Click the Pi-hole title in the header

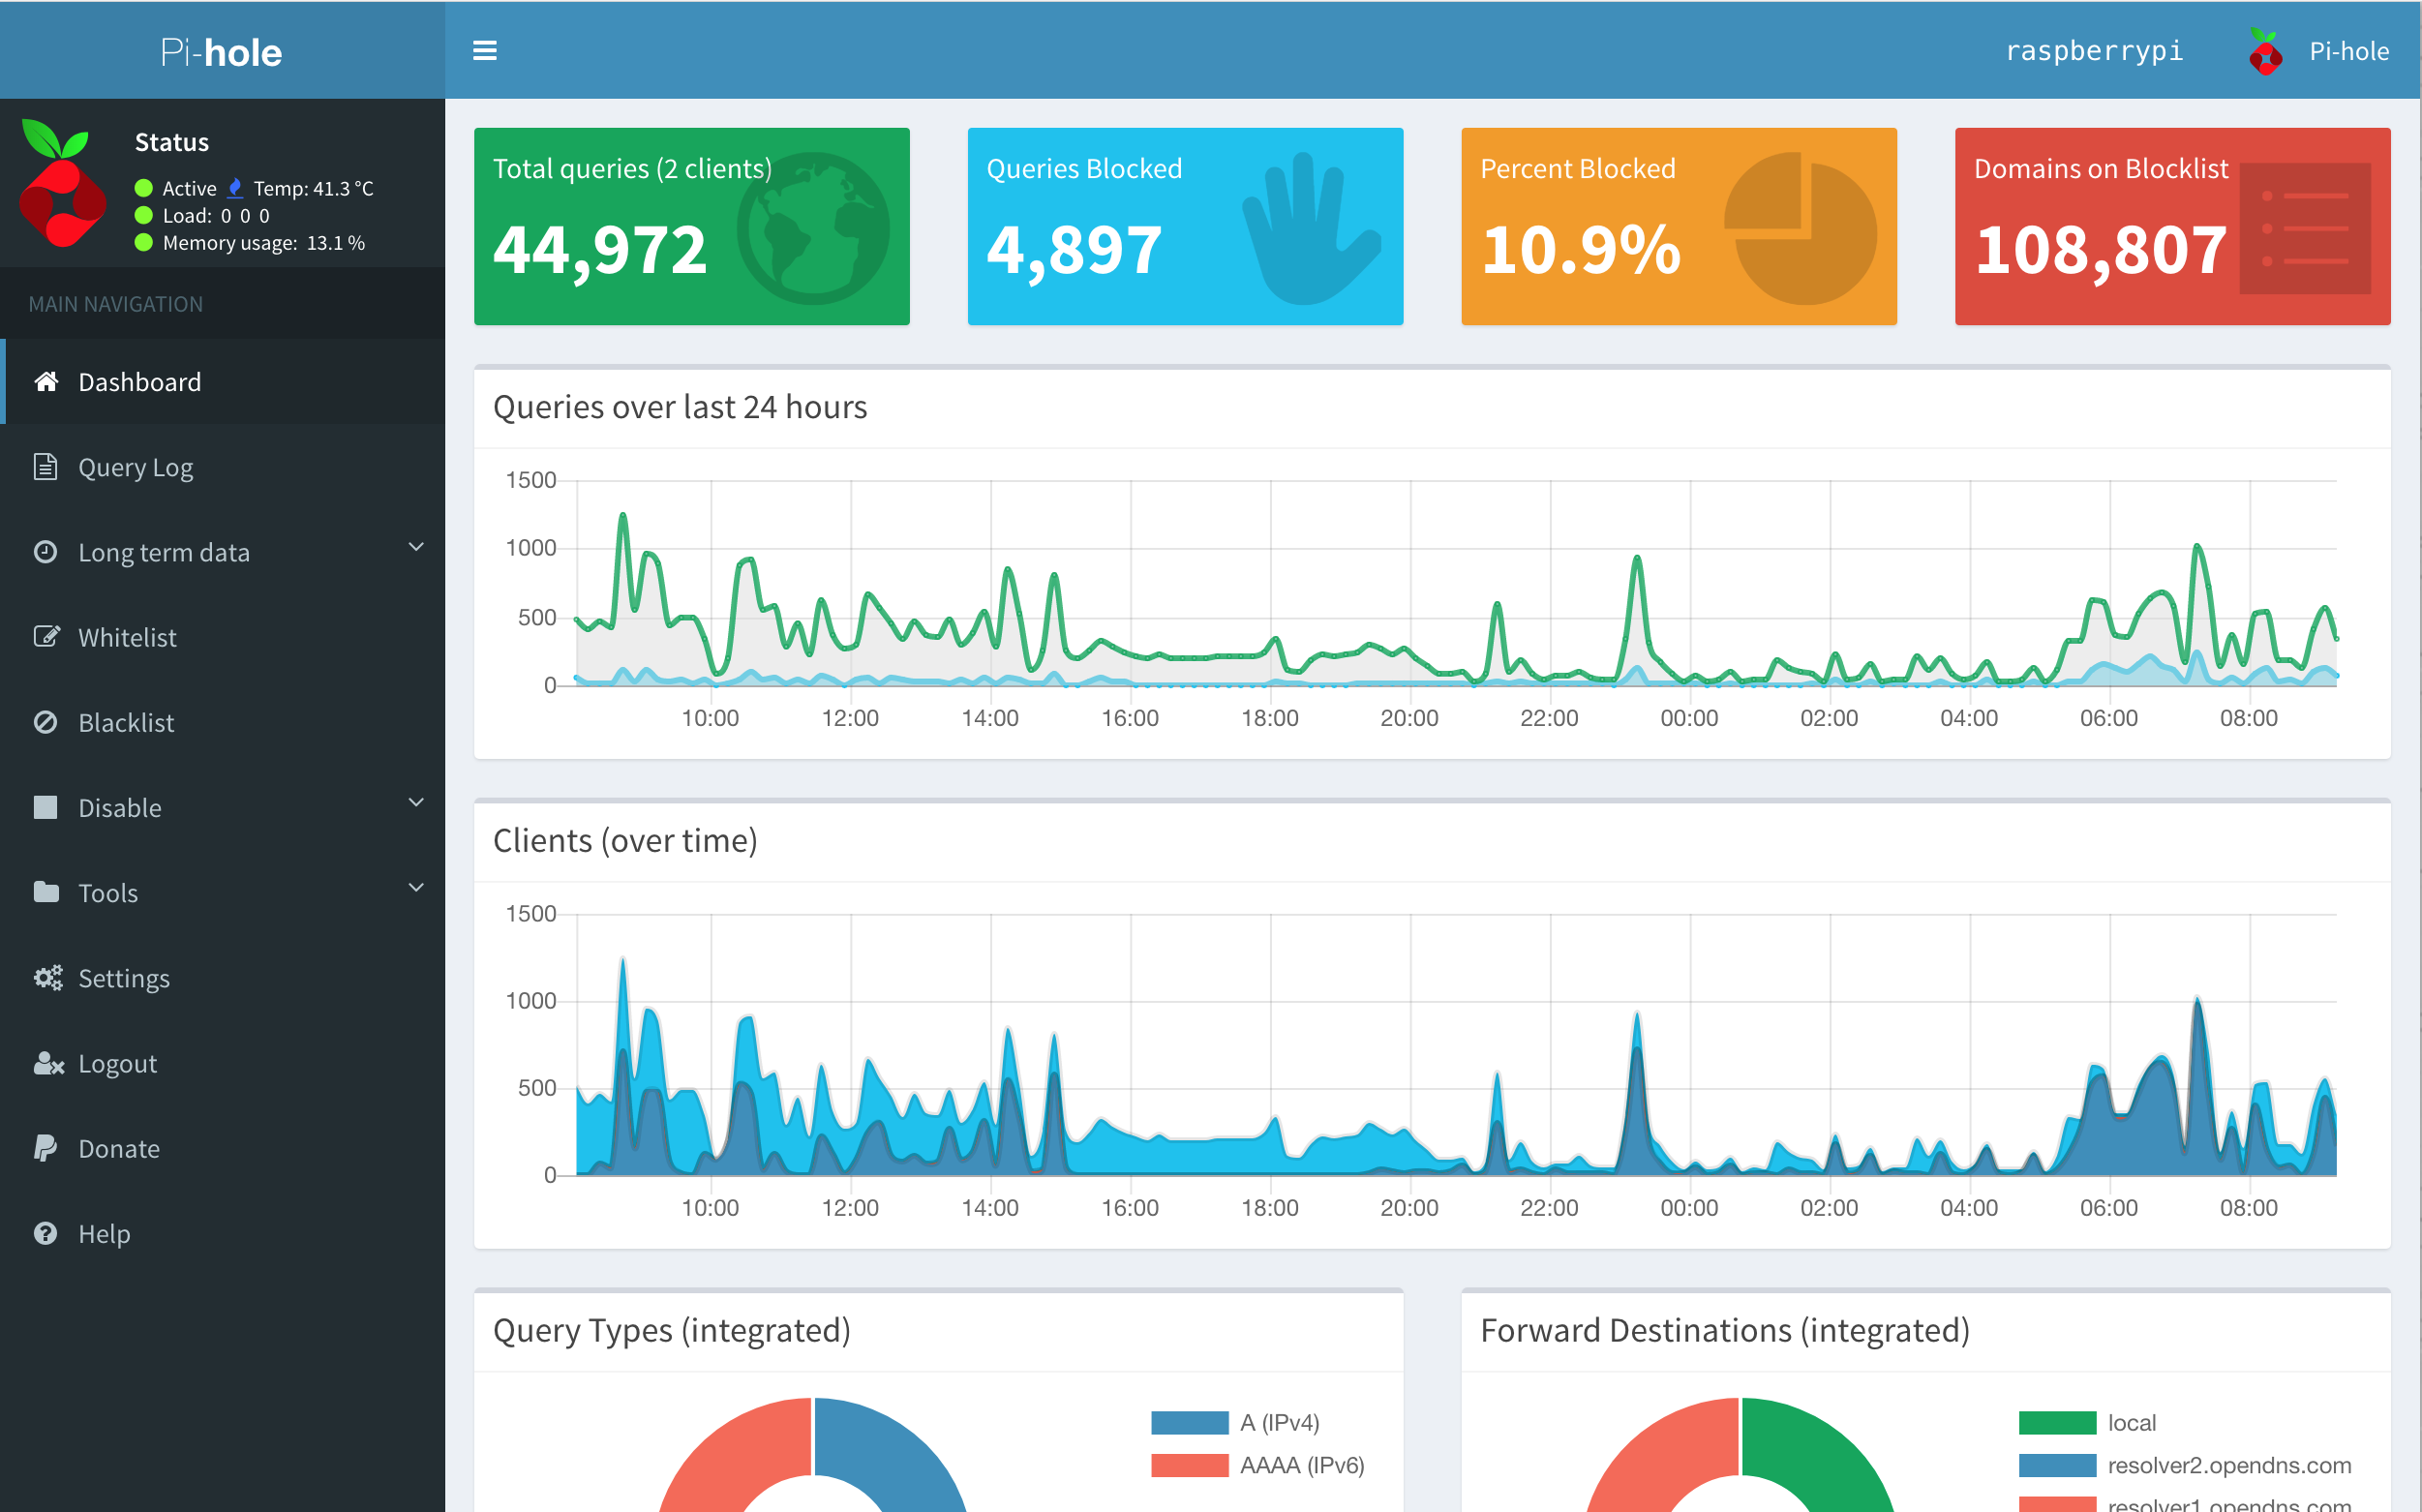(221, 52)
